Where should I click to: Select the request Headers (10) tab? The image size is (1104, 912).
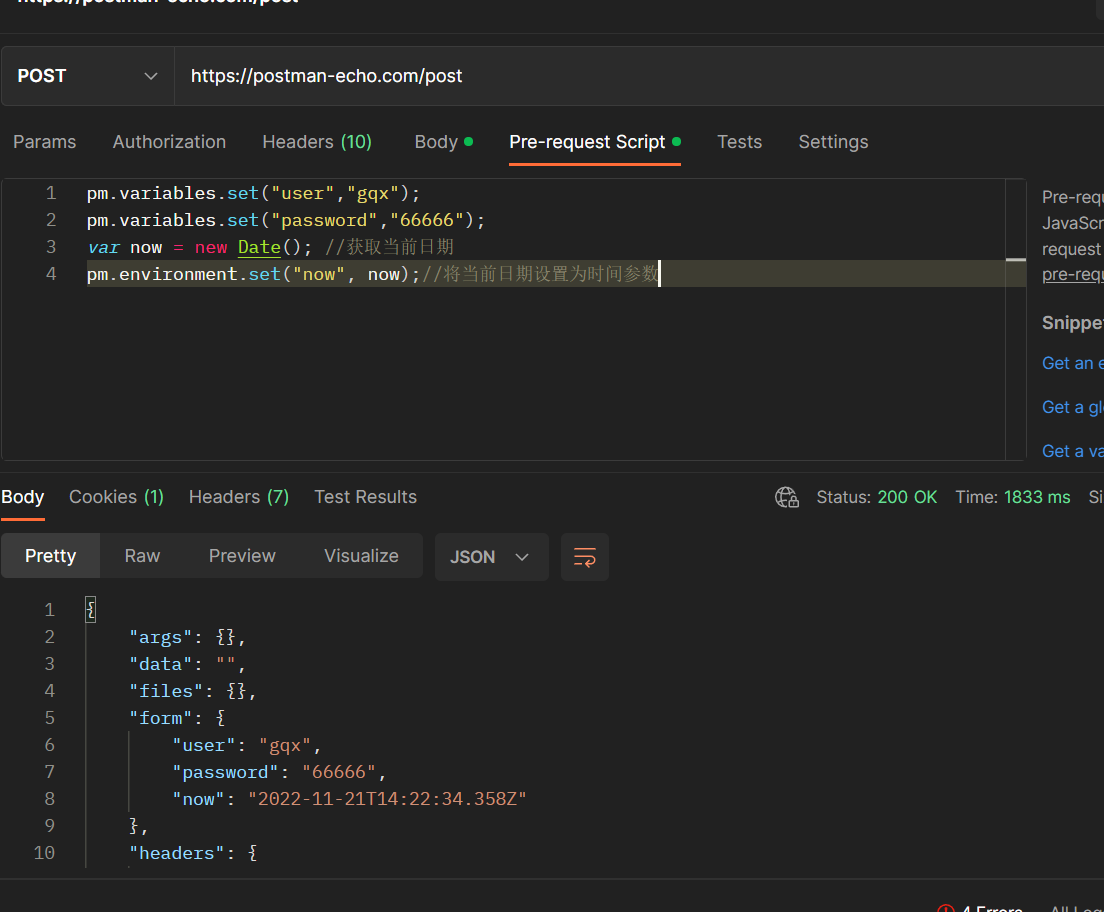[317, 142]
